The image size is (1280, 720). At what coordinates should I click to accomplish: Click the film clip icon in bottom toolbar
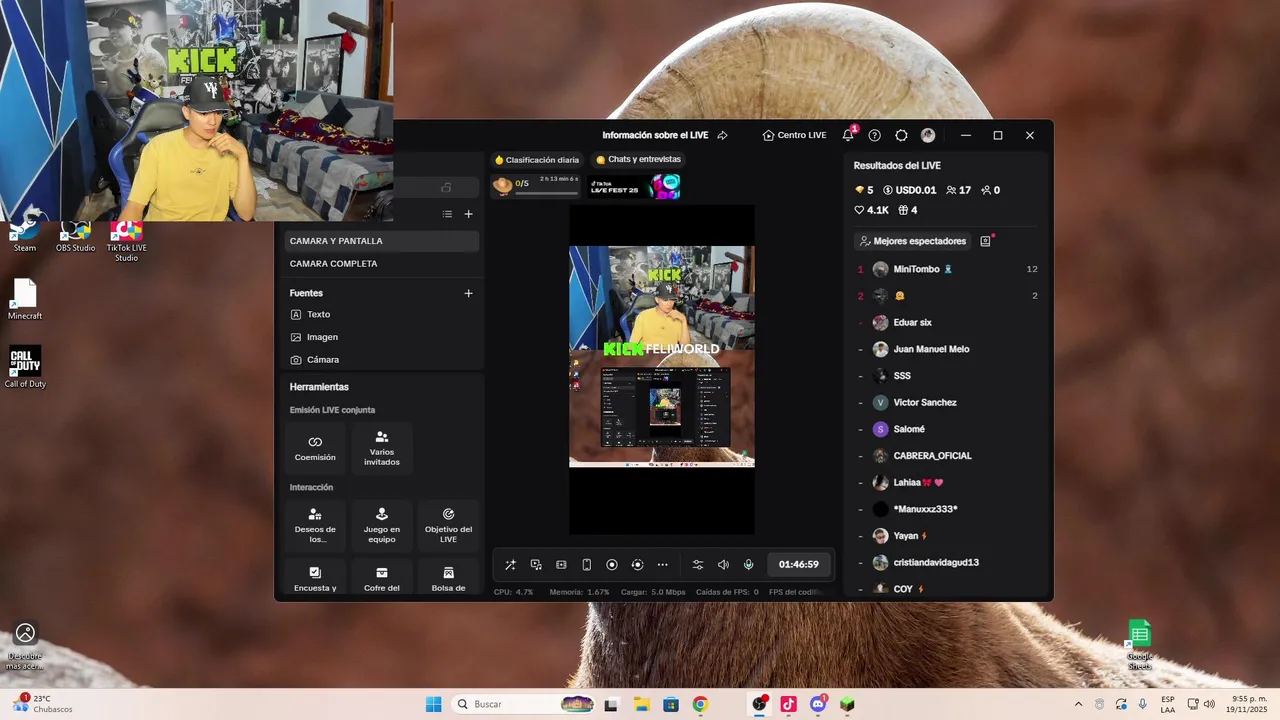tap(561, 565)
